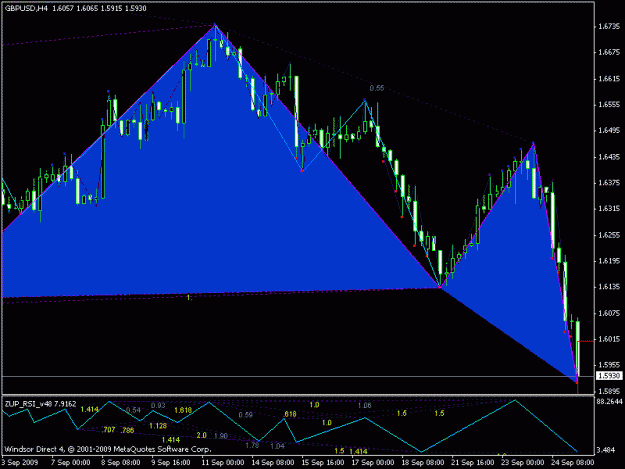Screen dimensions: 625x469
Task: Select the 1.5895 price axis label
Action: click(609, 391)
